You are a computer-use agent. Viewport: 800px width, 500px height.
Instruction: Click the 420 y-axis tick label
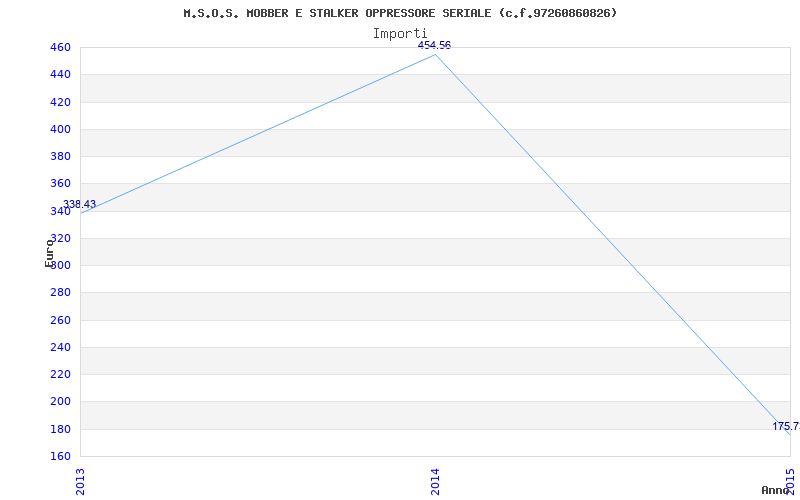pos(60,102)
